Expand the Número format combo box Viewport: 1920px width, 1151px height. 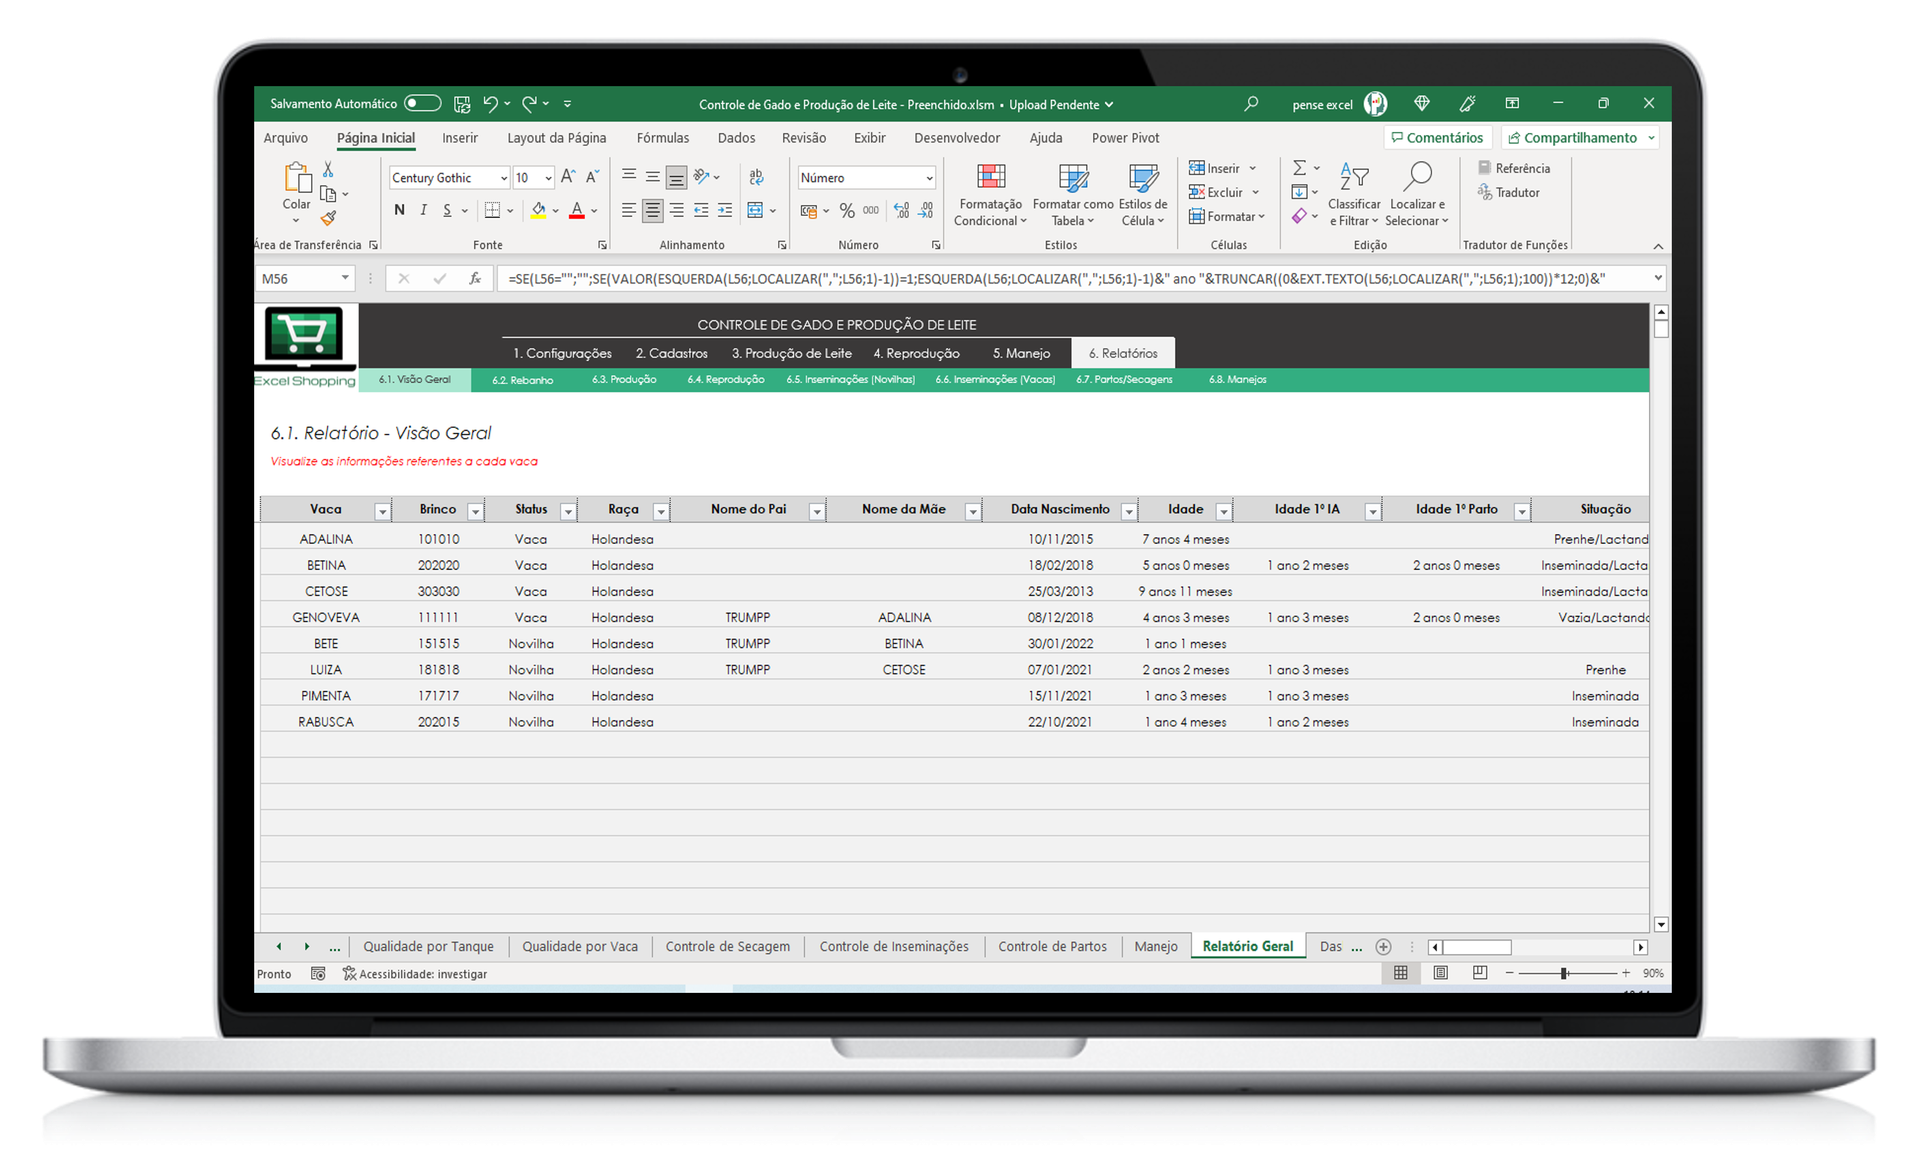point(929,178)
